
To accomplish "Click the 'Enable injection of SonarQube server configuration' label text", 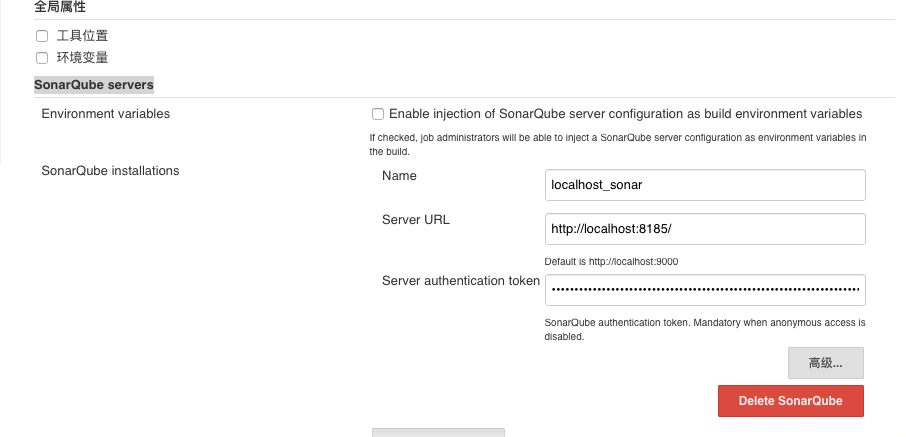I will 625,114.
